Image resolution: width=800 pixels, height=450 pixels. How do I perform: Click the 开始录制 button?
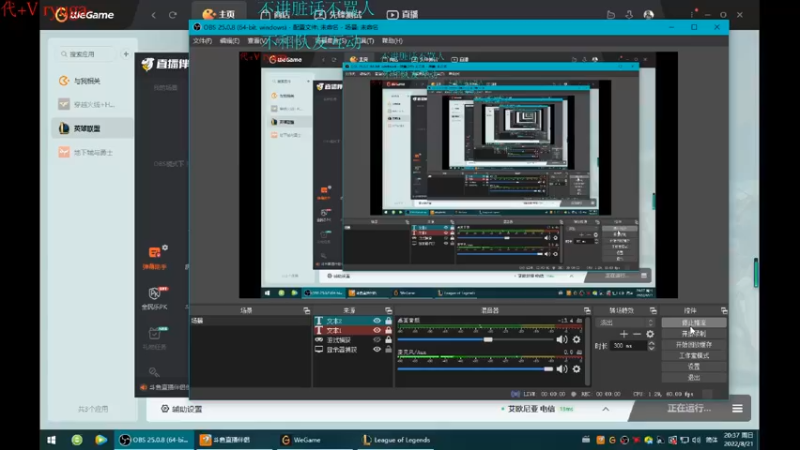(694, 334)
